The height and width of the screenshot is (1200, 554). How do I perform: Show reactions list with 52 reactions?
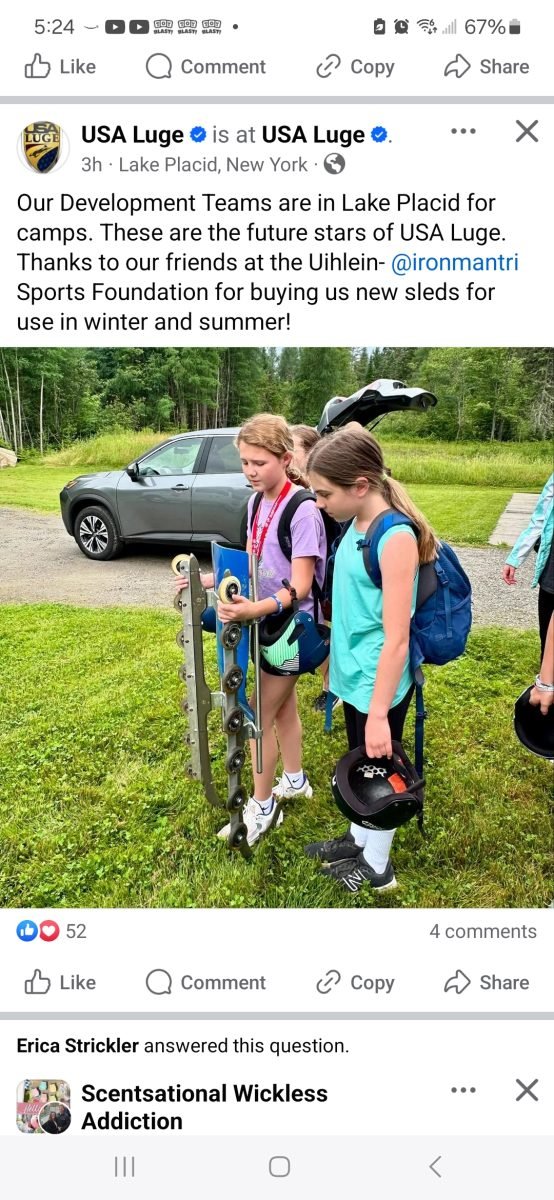(52, 931)
